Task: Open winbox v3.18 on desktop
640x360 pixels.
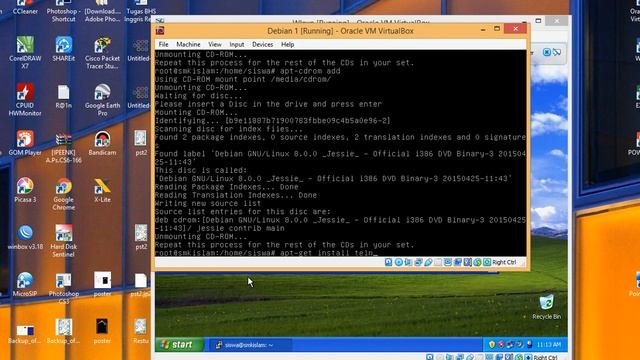Action: click(25, 238)
